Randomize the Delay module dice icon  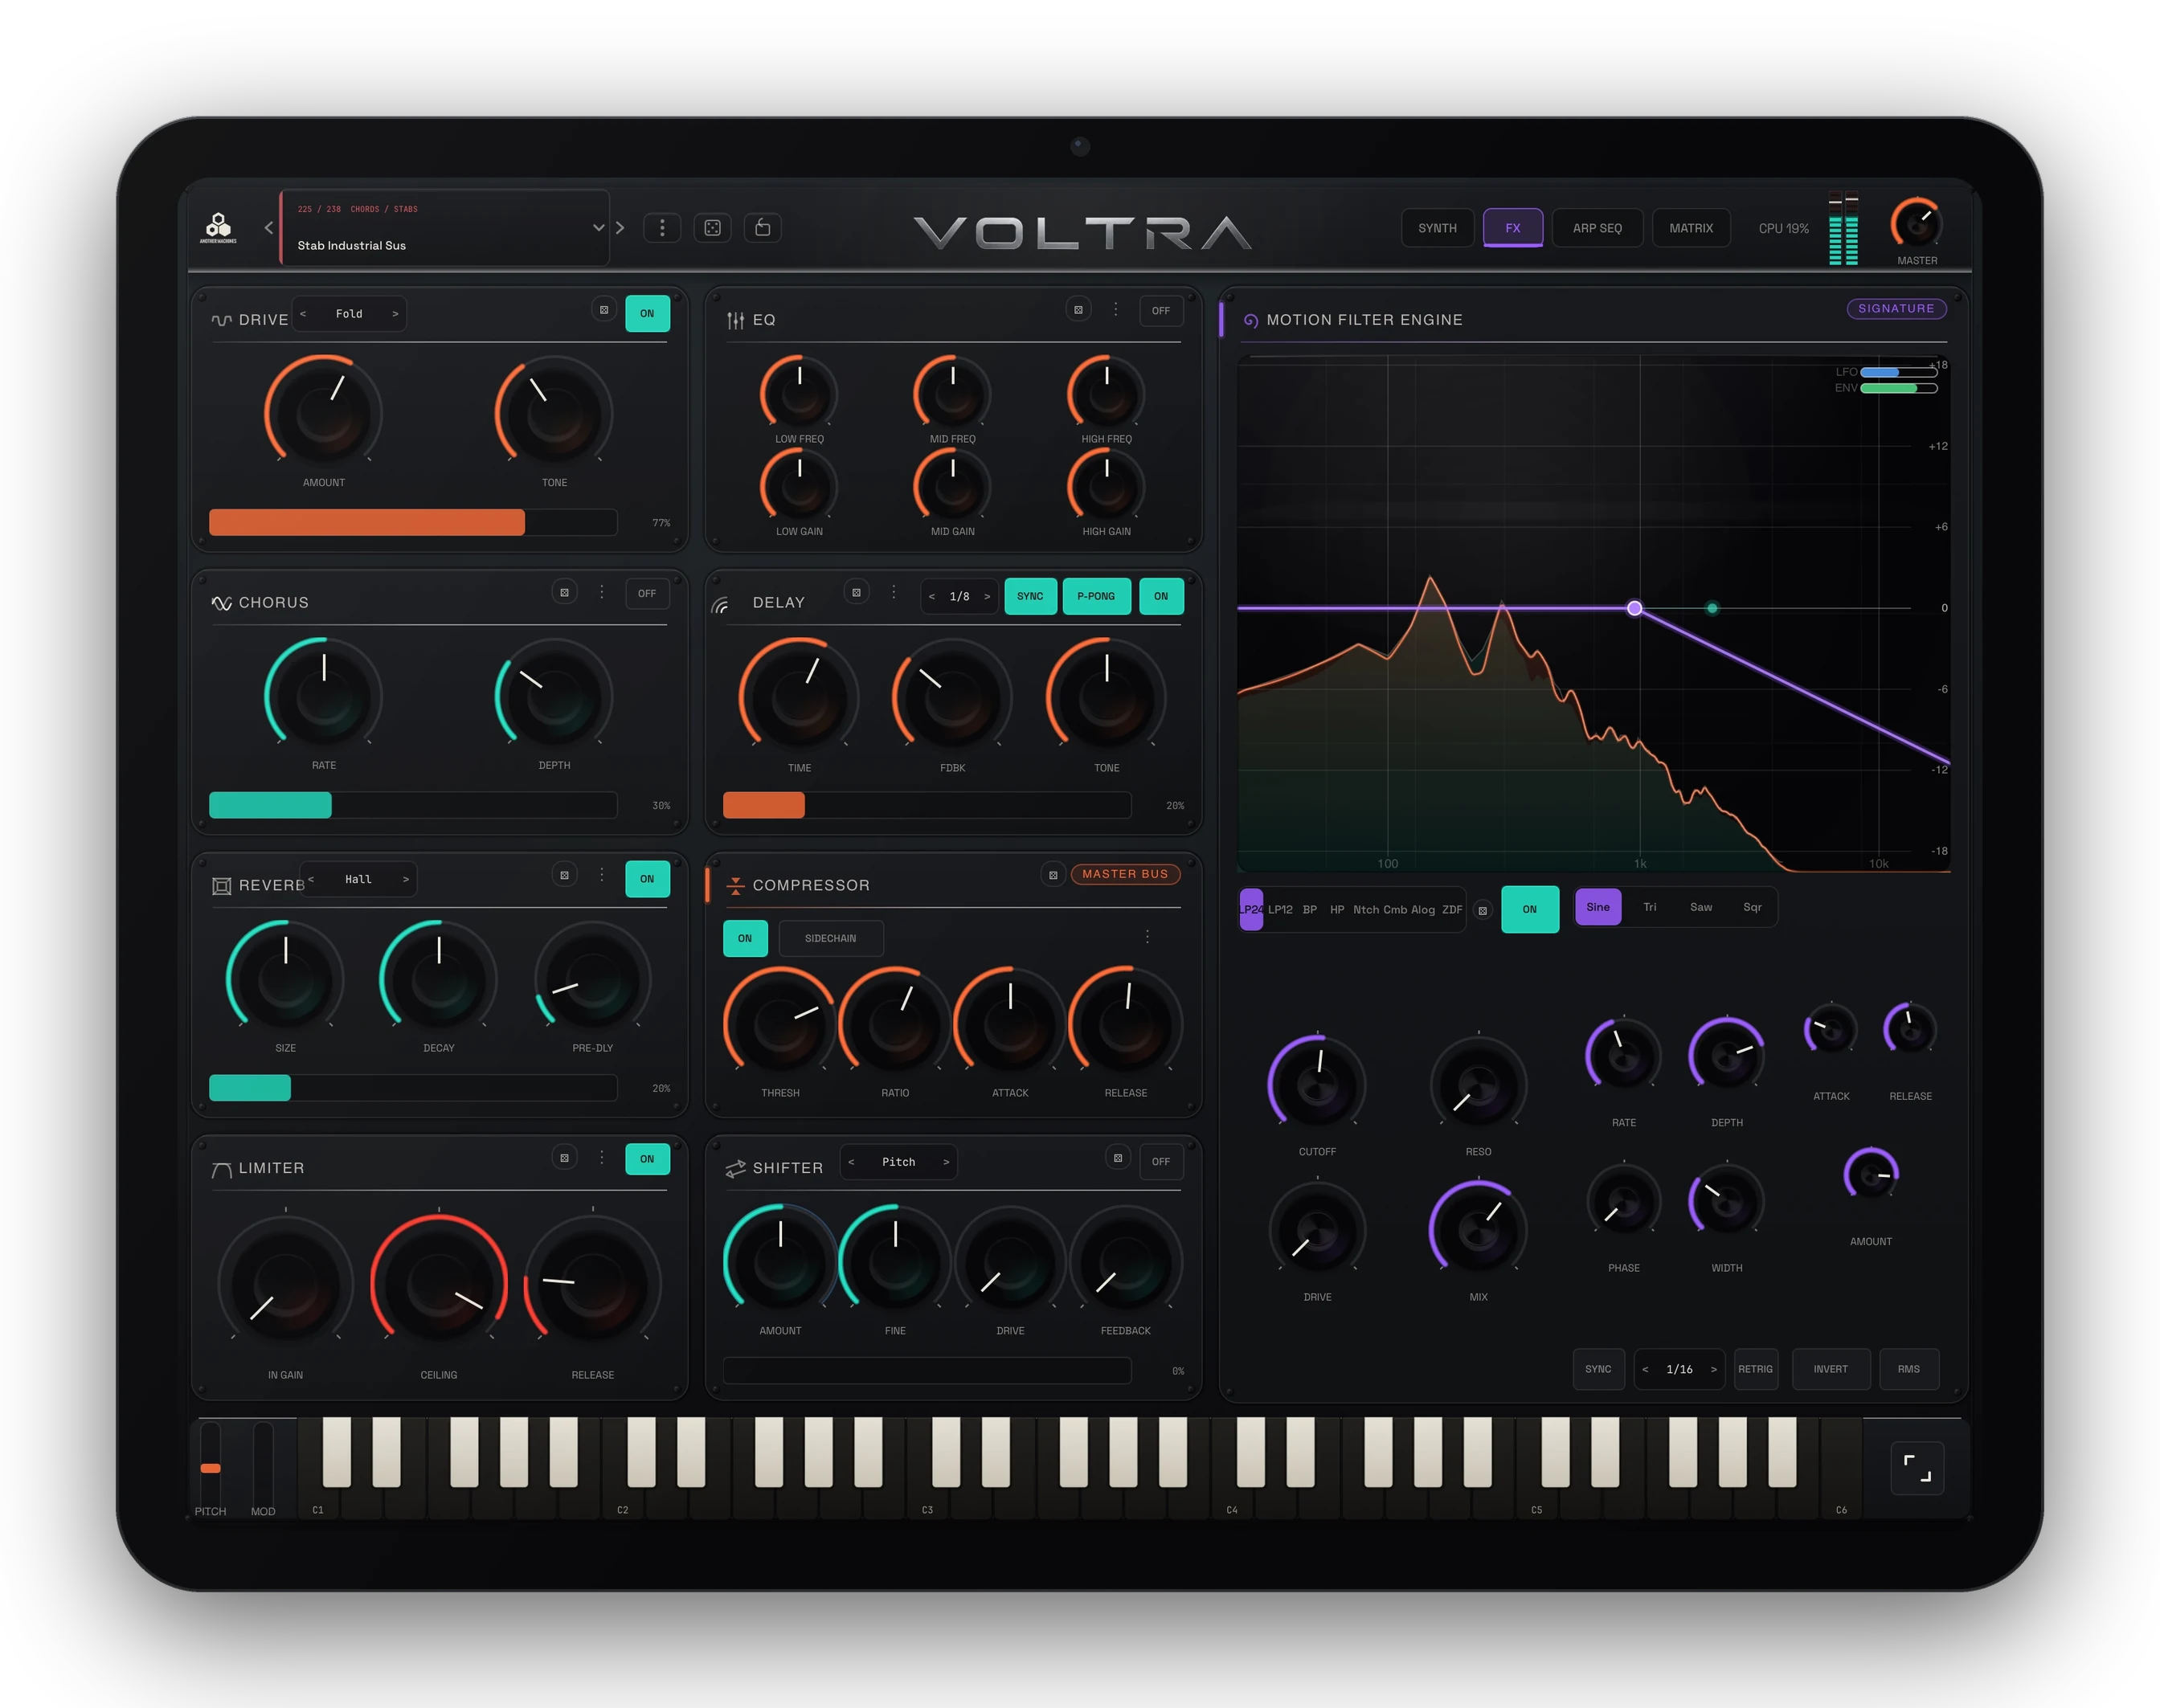pyautogui.click(x=856, y=593)
